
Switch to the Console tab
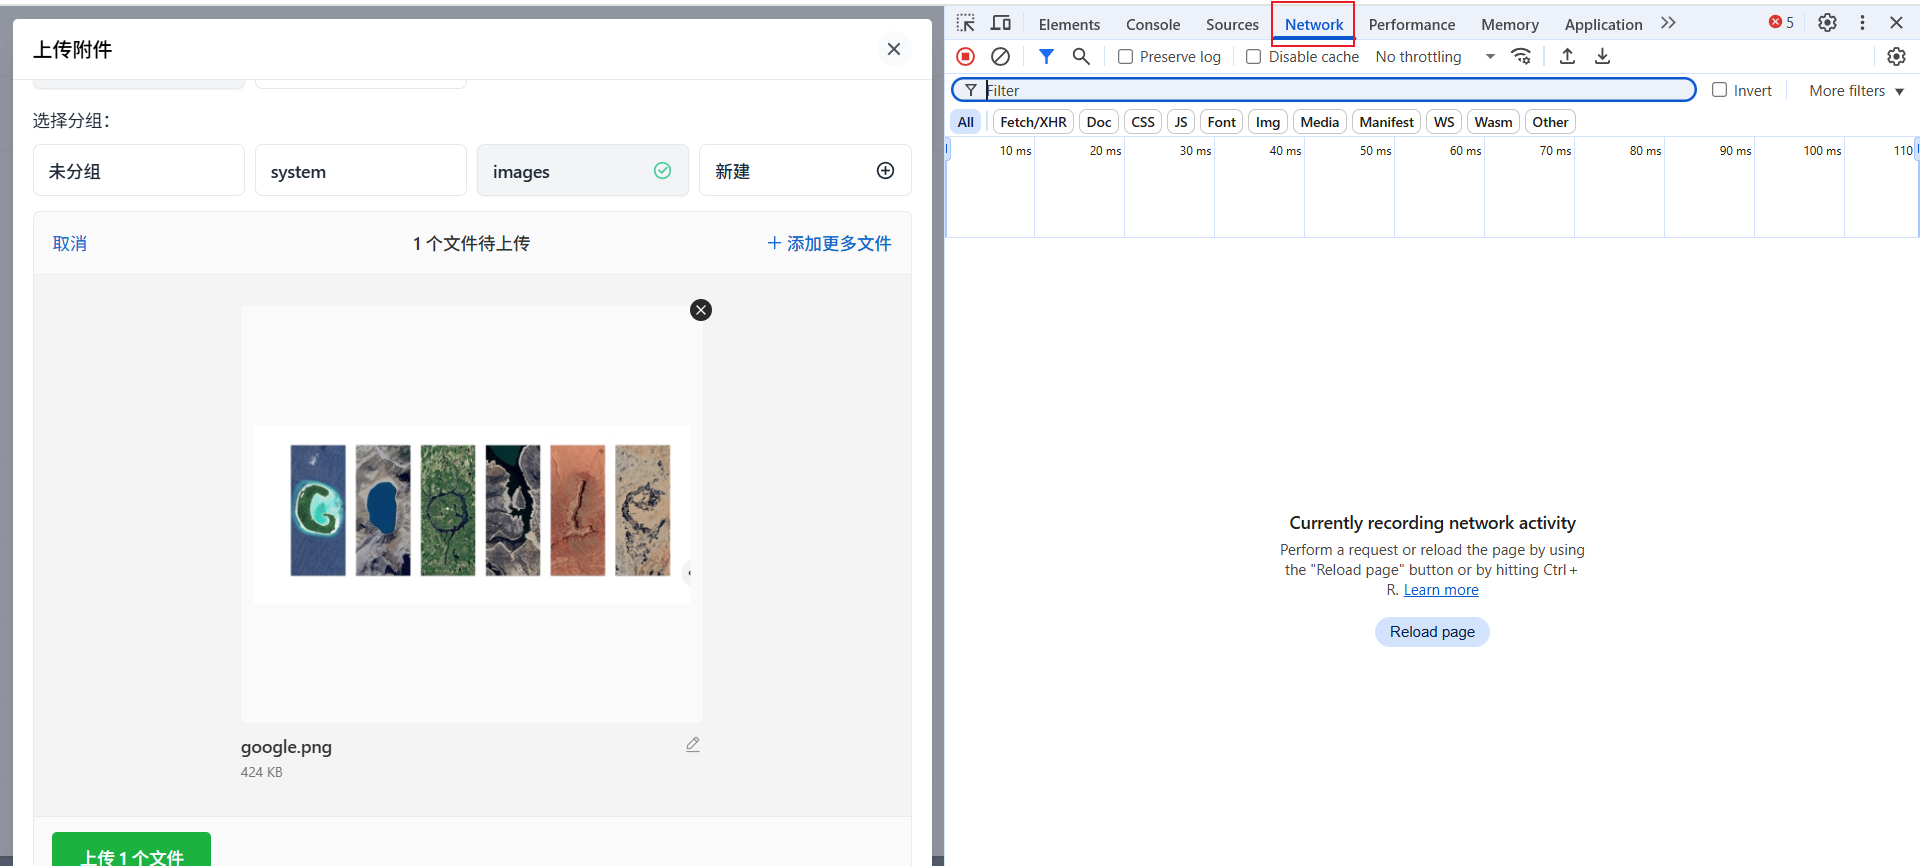click(x=1153, y=24)
